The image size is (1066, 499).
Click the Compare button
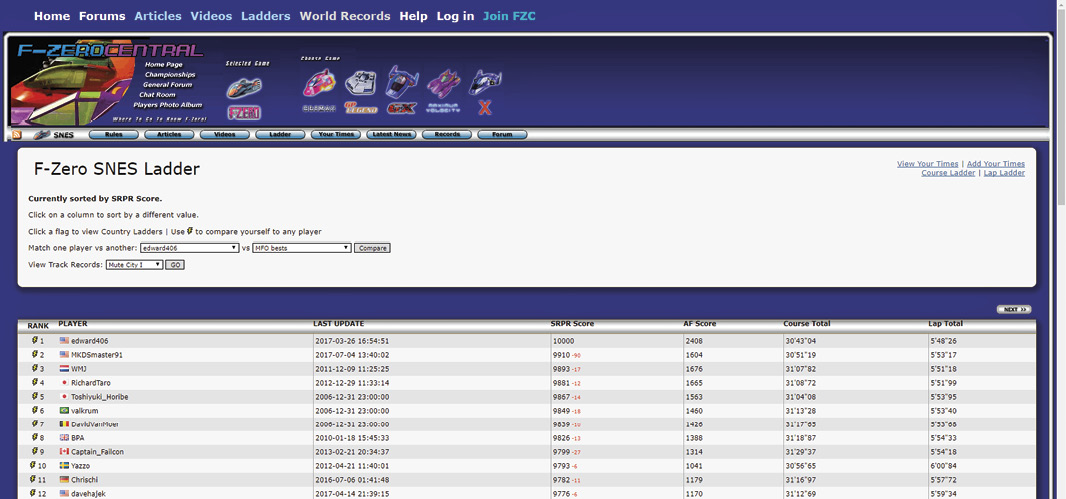coord(373,248)
